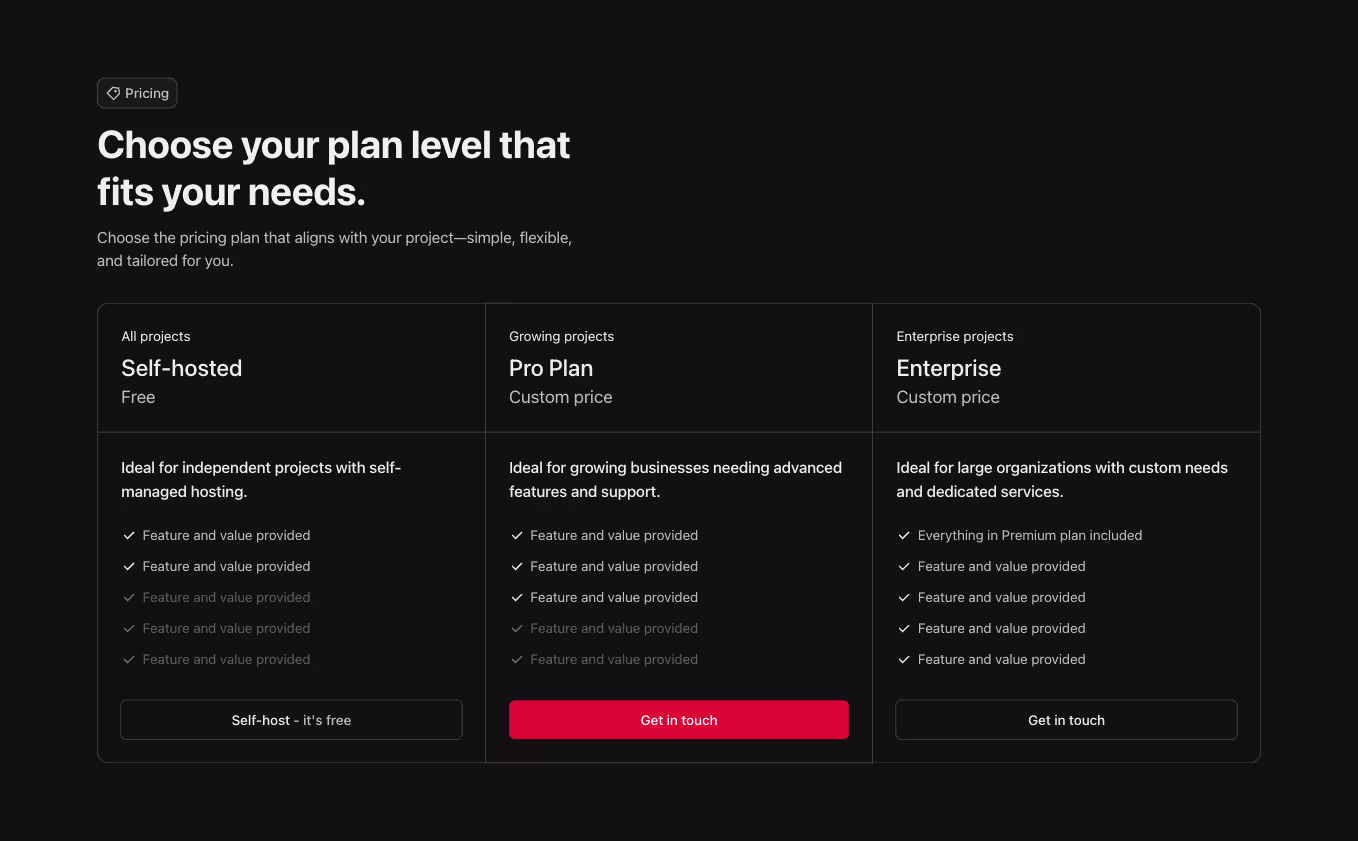Select the Pro Plan card
The image size is (1358, 841).
tap(679, 530)
